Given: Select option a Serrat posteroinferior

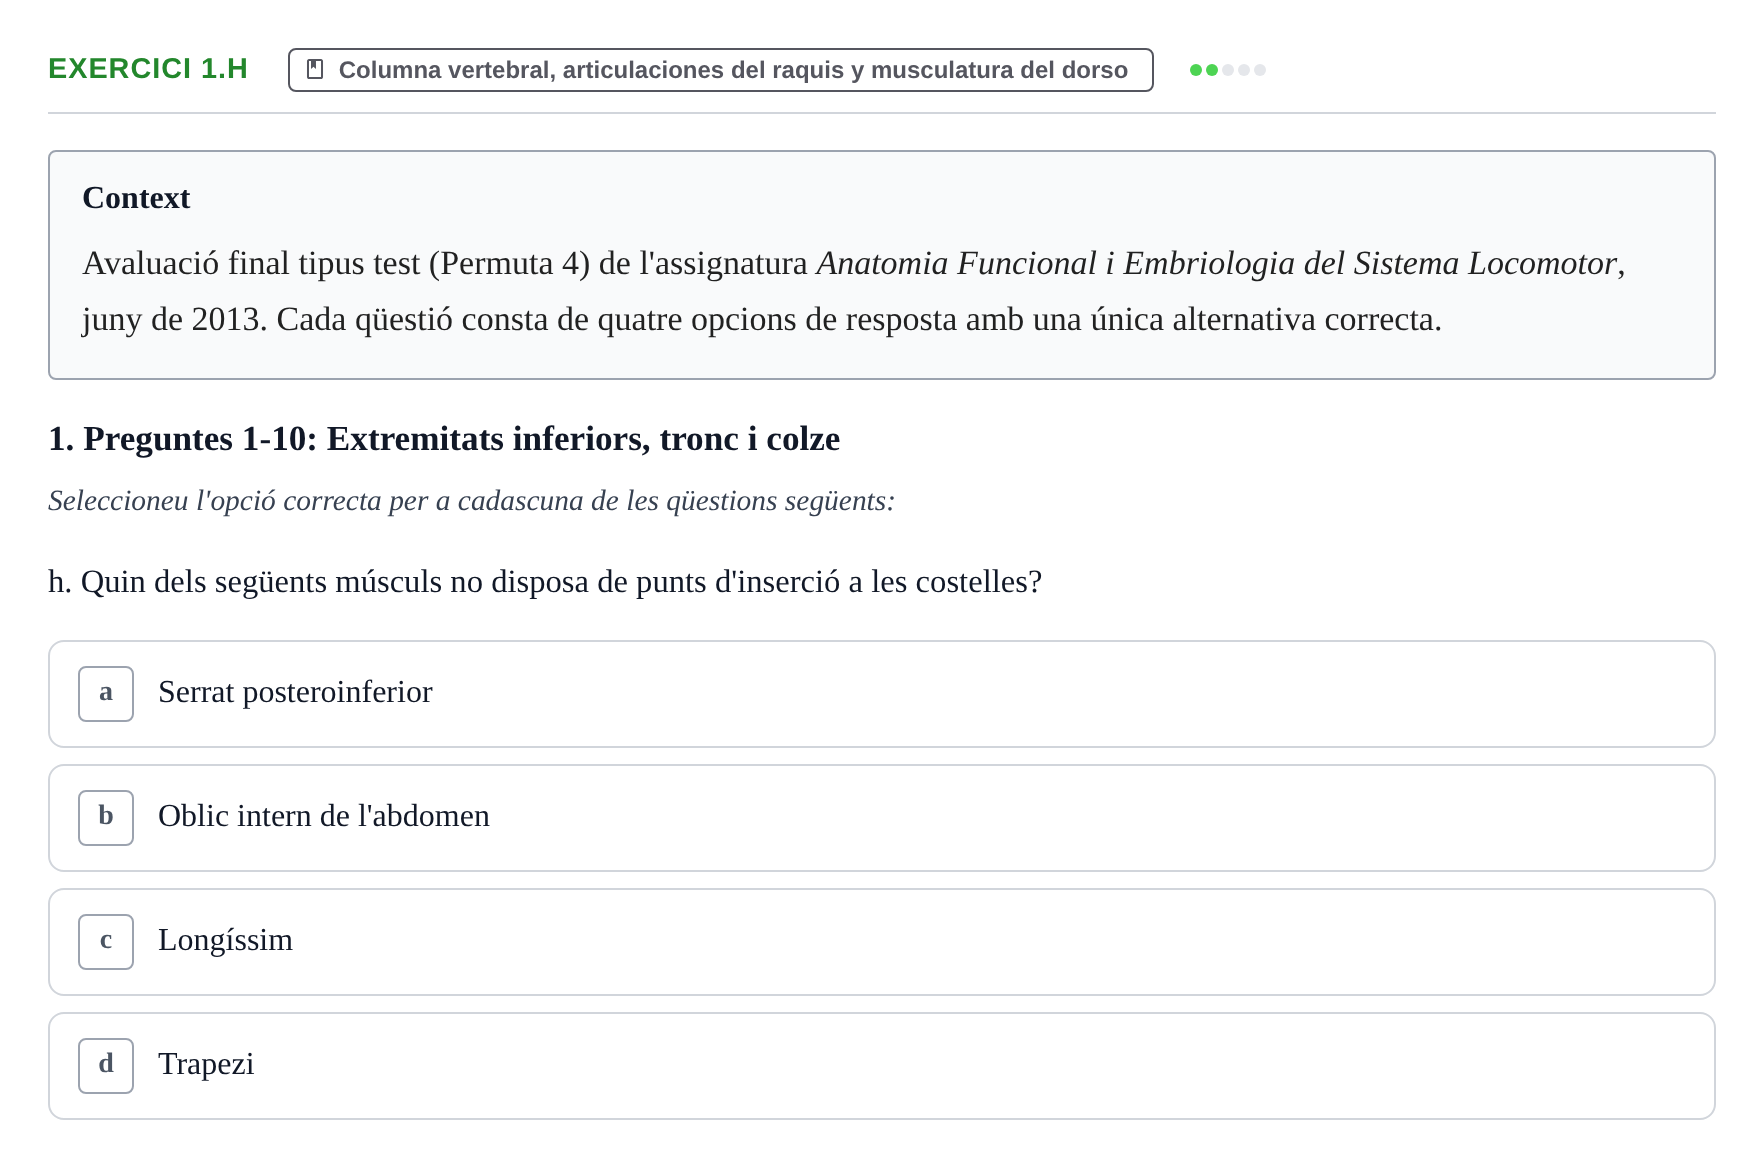Looking at the screenshot, I should (x=881, y=694).
